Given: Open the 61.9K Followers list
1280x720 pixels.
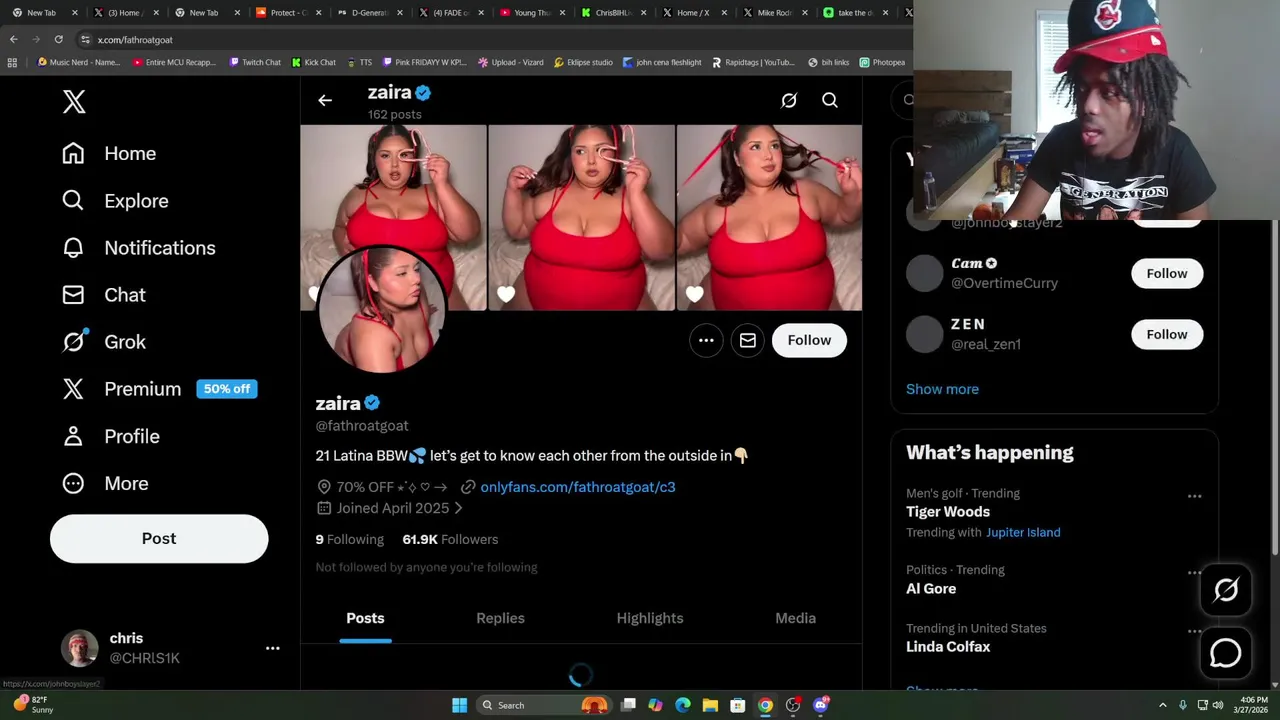Looking at the screenshot, I should click(450, 539).
